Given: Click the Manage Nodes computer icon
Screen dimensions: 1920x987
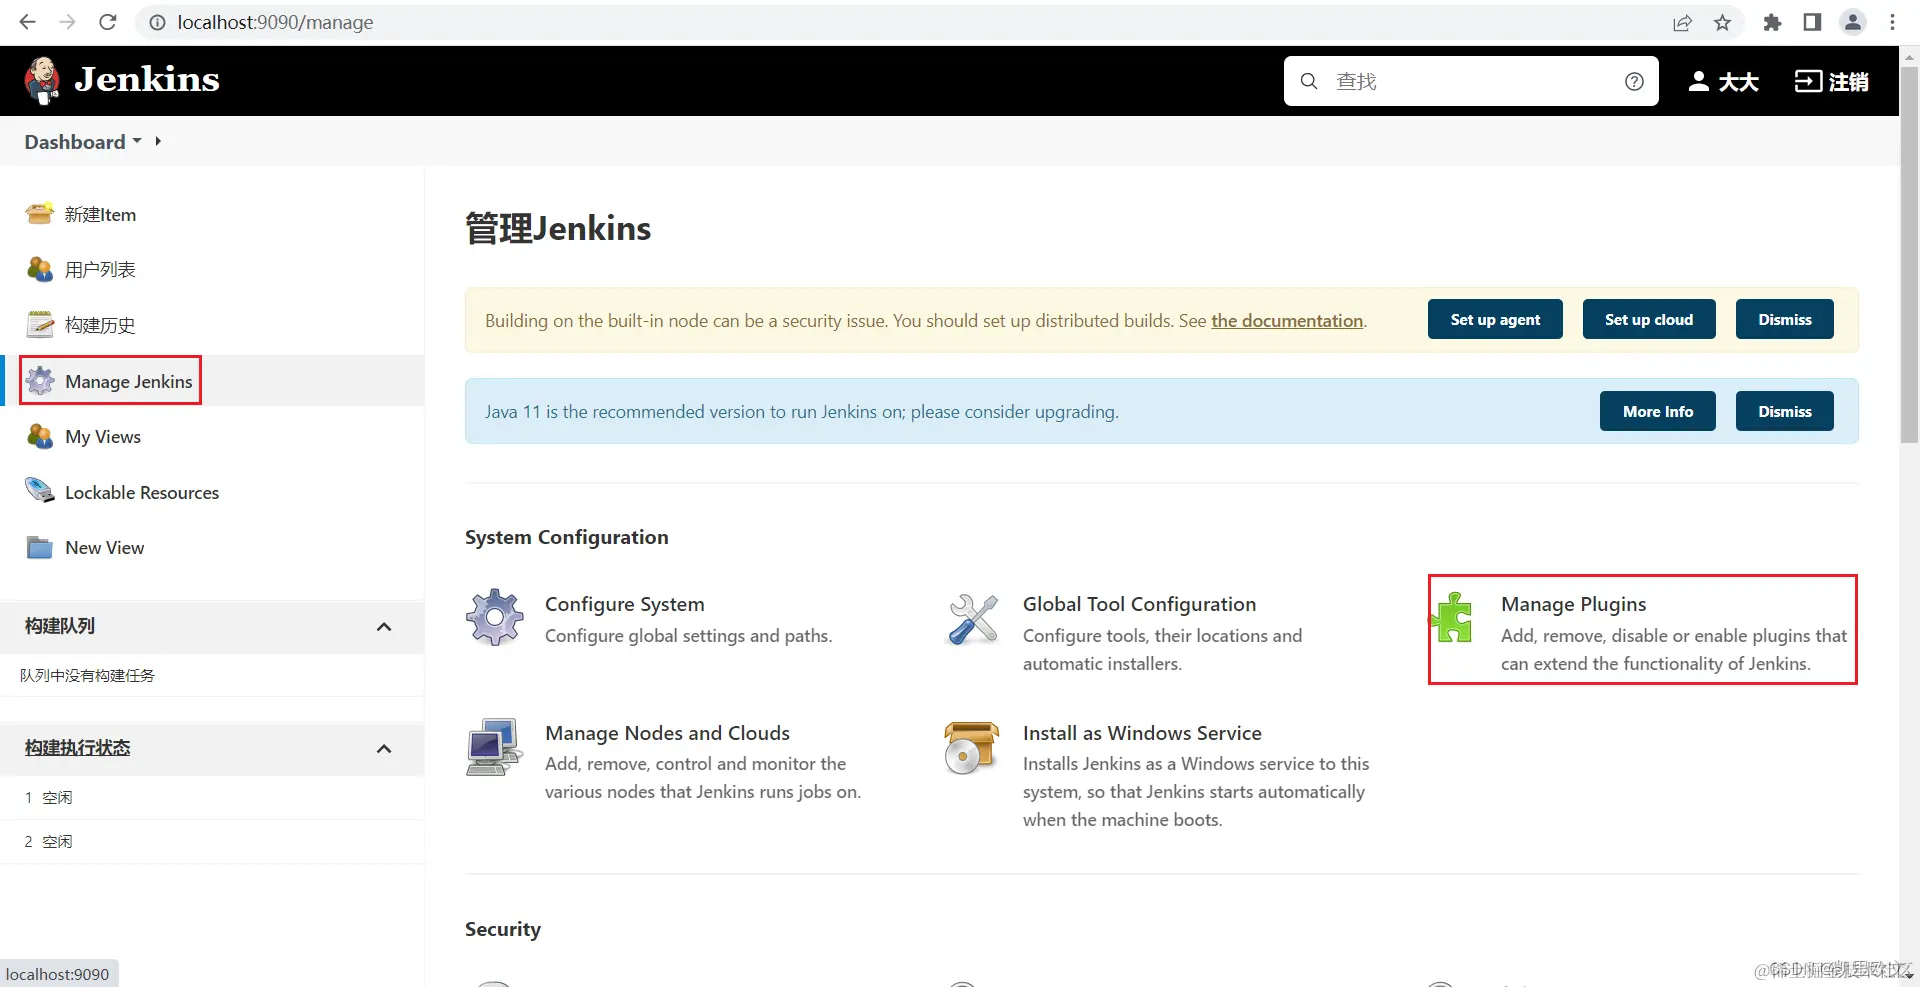Looking at the screenshot, I should [494, 746].
